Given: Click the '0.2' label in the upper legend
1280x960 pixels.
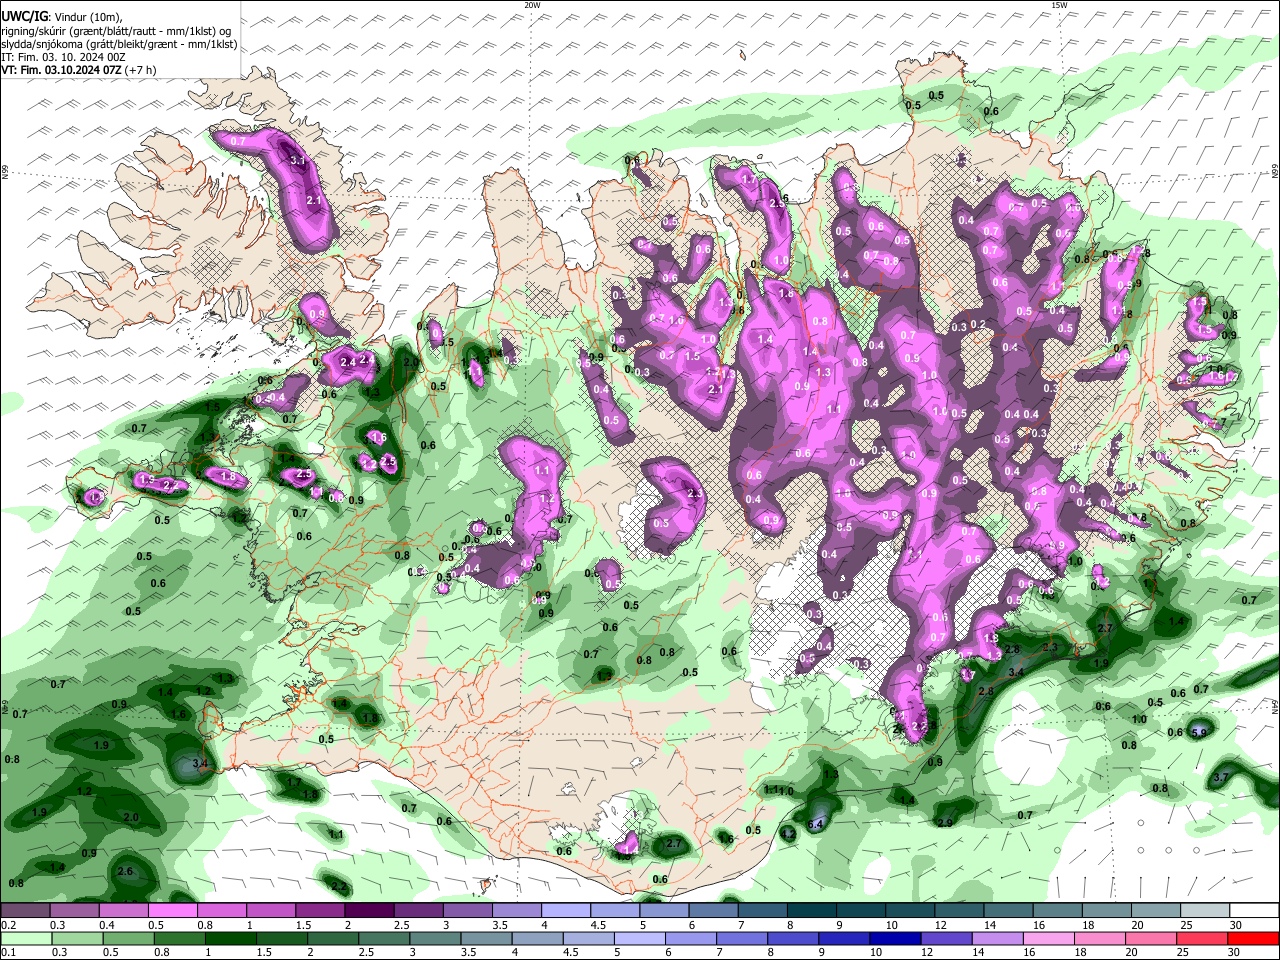Looking at the screenshot, I should click(x=7, y=925).
